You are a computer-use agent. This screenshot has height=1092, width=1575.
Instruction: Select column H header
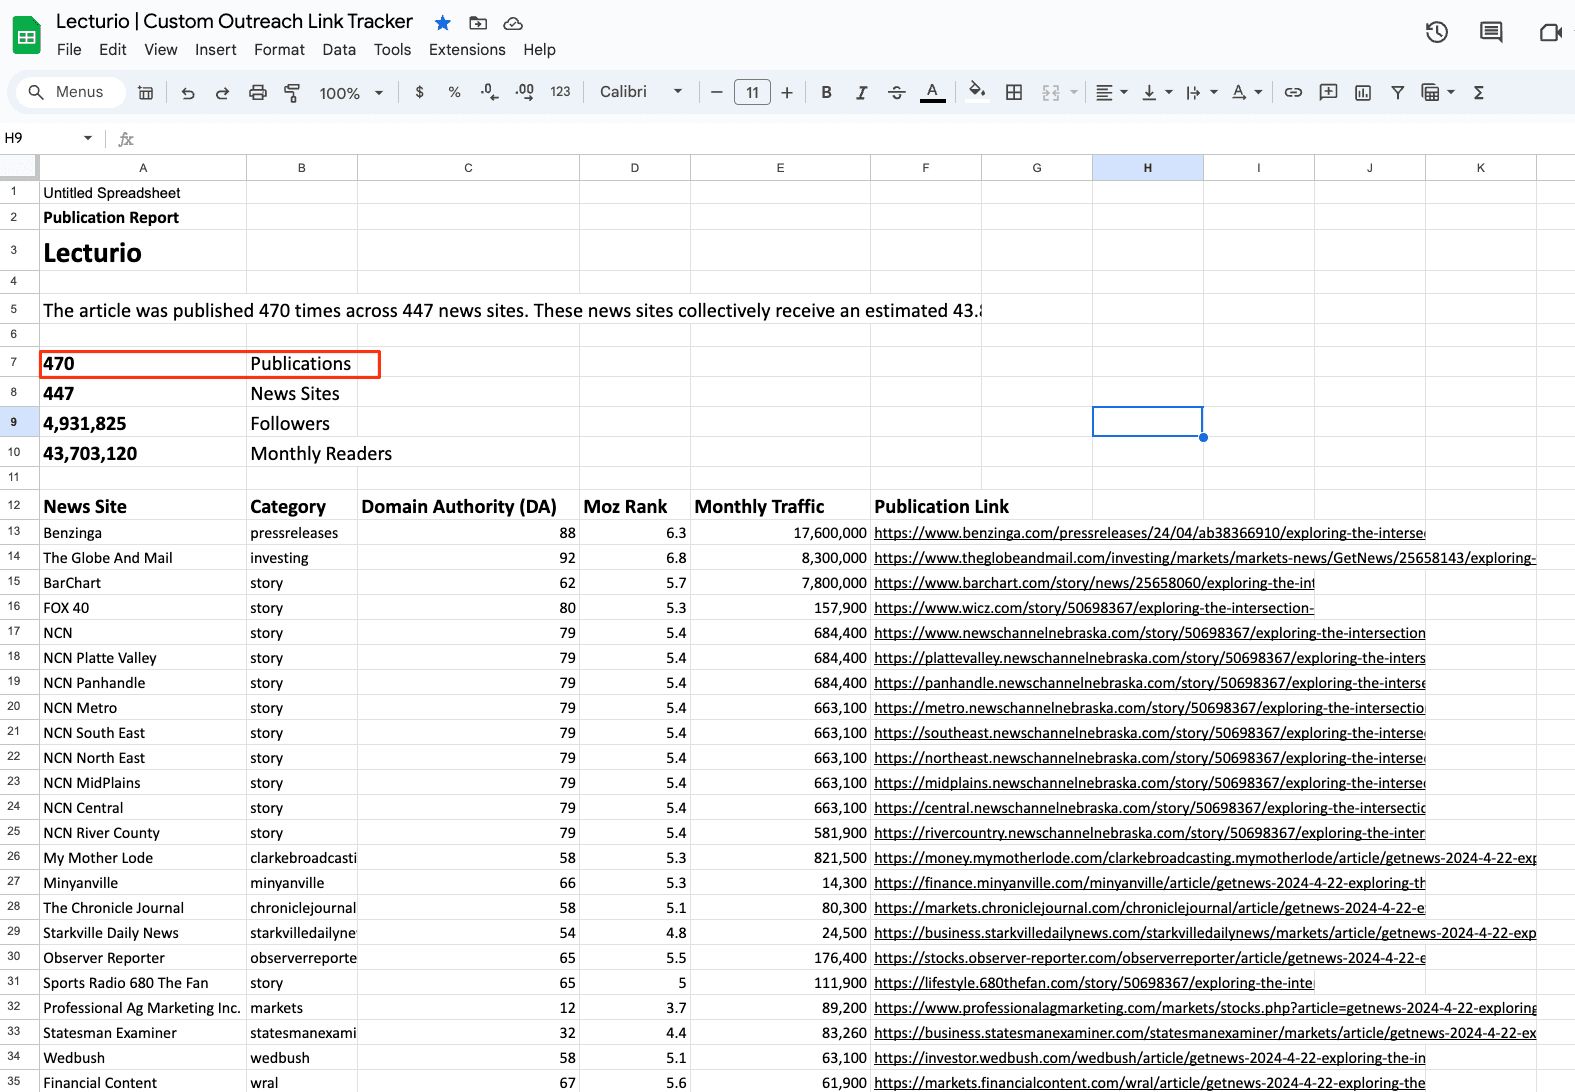[x=1147, y=168]
